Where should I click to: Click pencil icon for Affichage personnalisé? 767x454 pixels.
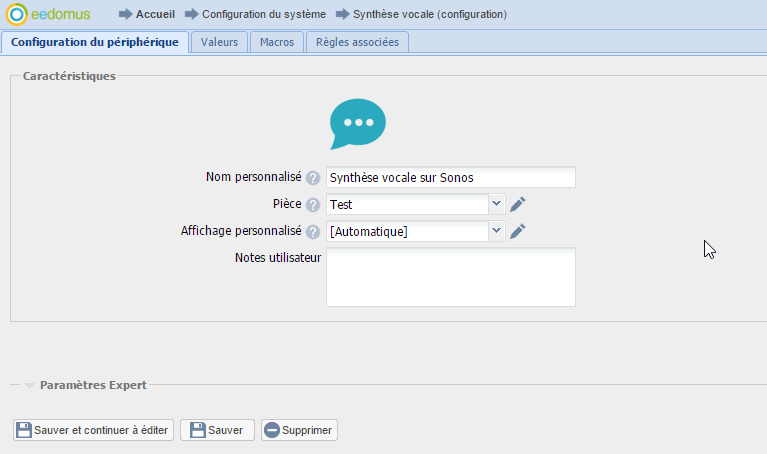[x=517, y=232]
